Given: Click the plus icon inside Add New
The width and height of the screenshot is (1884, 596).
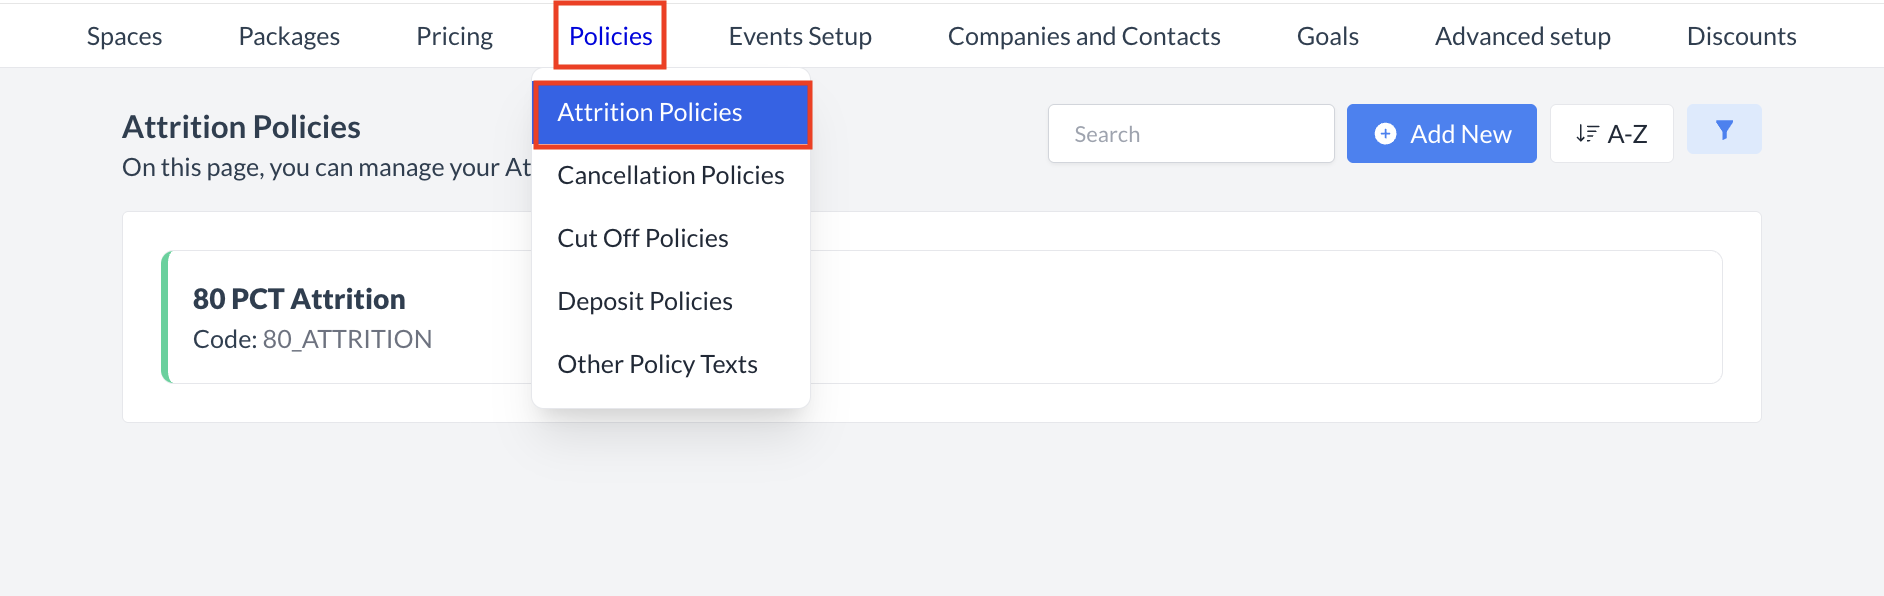Looking at the screenshot, I should [x=1385, y=133].
